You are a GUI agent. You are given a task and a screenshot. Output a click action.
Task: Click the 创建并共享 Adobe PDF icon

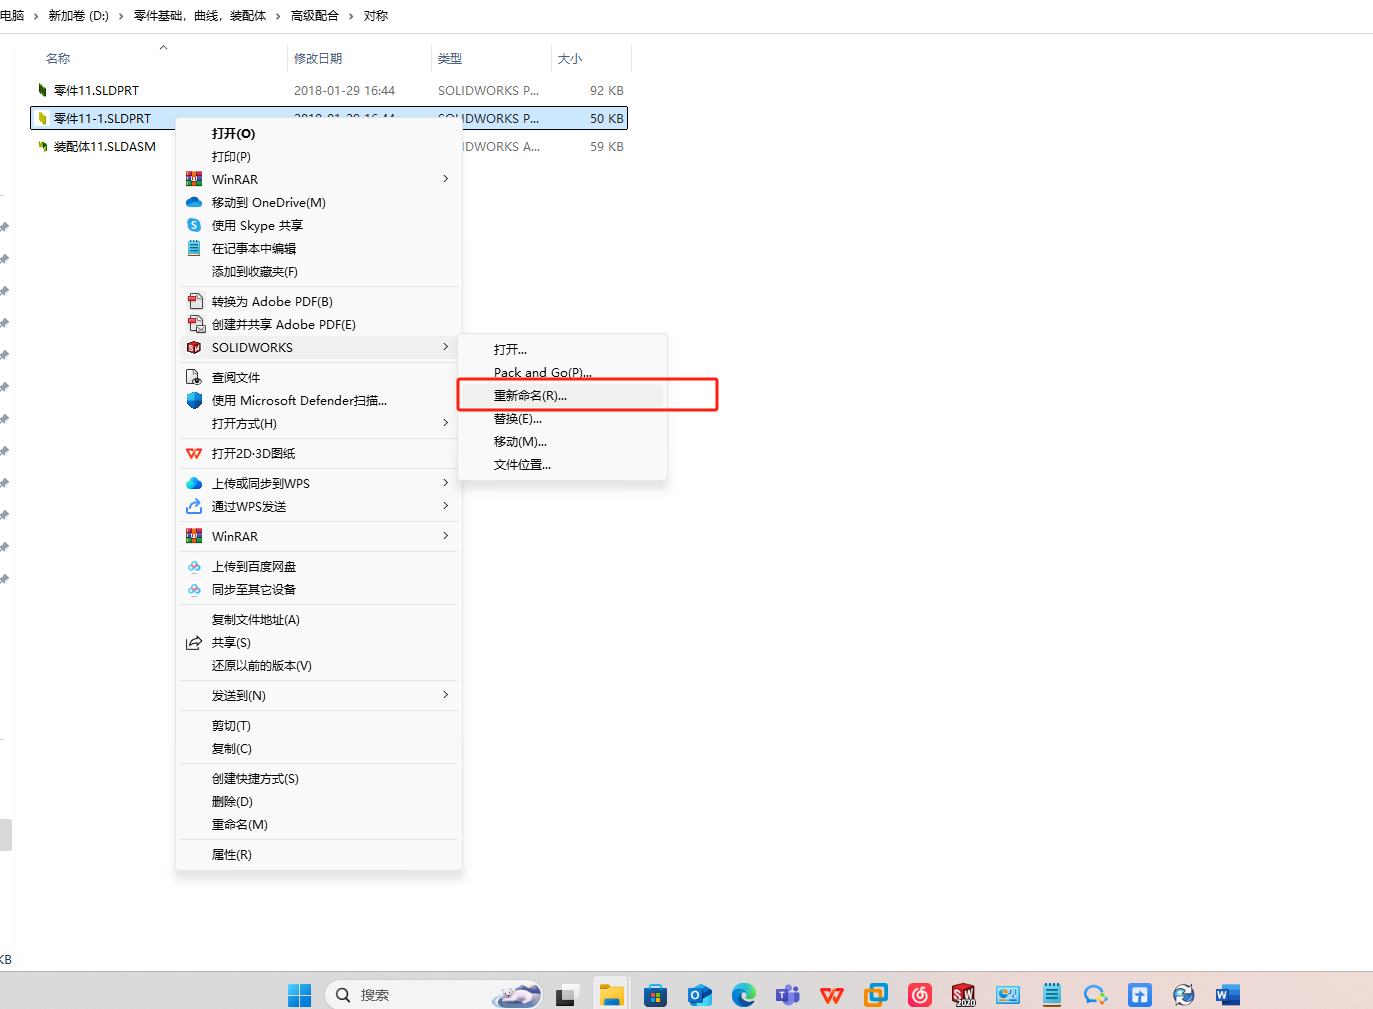click(196, 324)
